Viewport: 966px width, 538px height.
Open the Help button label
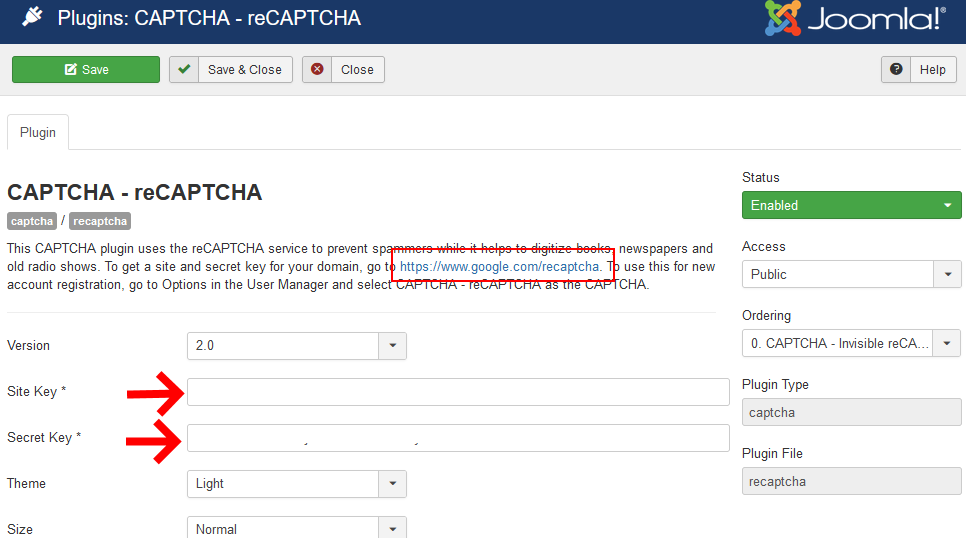(x=933, y=70)
